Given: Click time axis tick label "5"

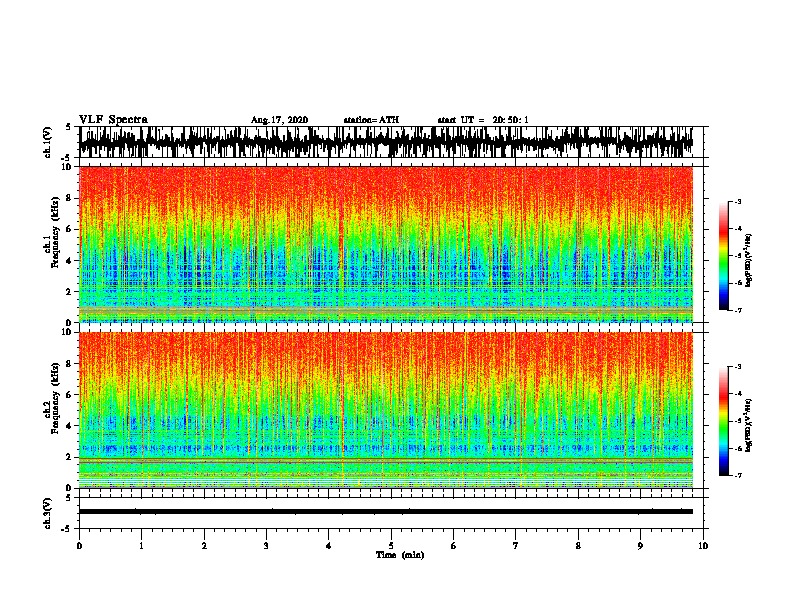Looking at the screenshot, I should click(x=391, y=546).
